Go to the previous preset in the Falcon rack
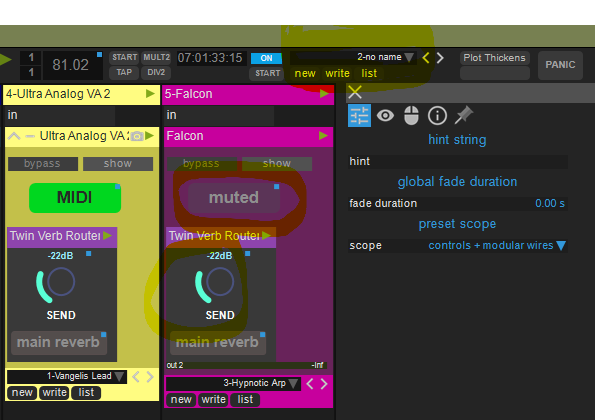The height and width of the screenshot is (420, 595). pos(310,384)
